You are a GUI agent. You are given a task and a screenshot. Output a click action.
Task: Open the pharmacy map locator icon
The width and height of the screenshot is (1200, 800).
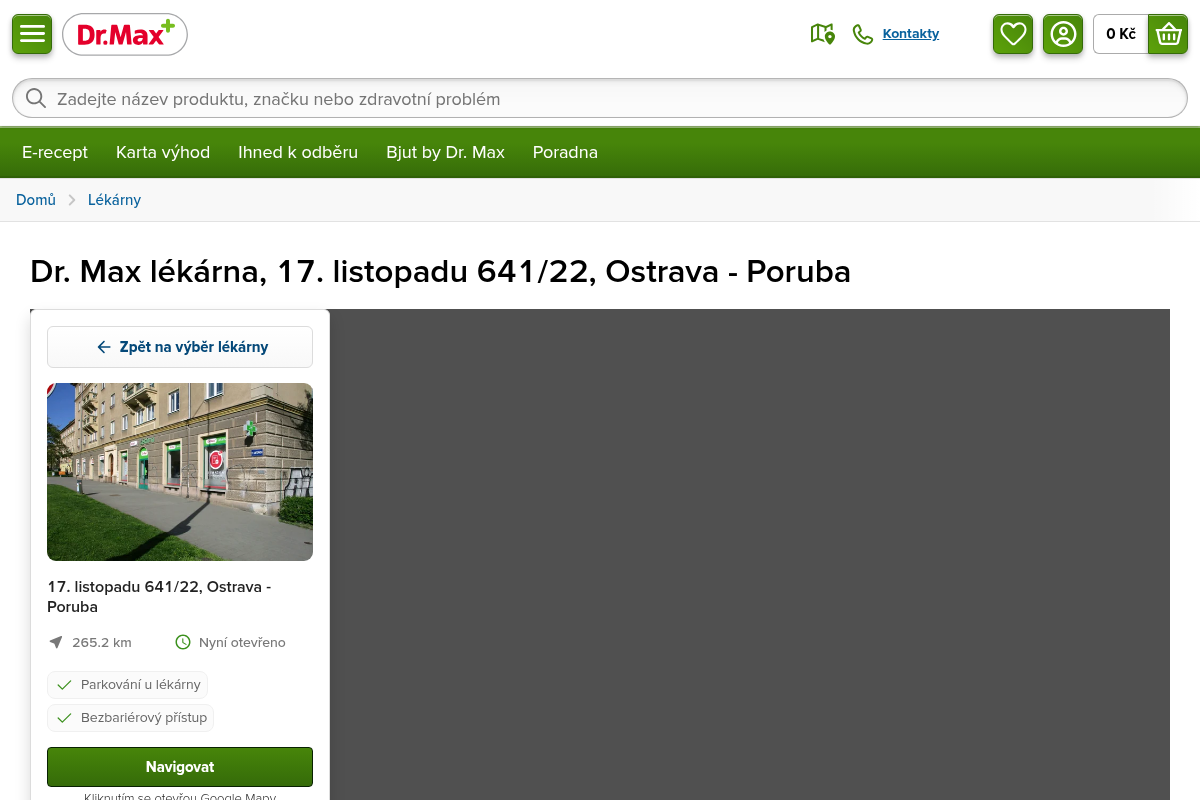click(823, 34)
